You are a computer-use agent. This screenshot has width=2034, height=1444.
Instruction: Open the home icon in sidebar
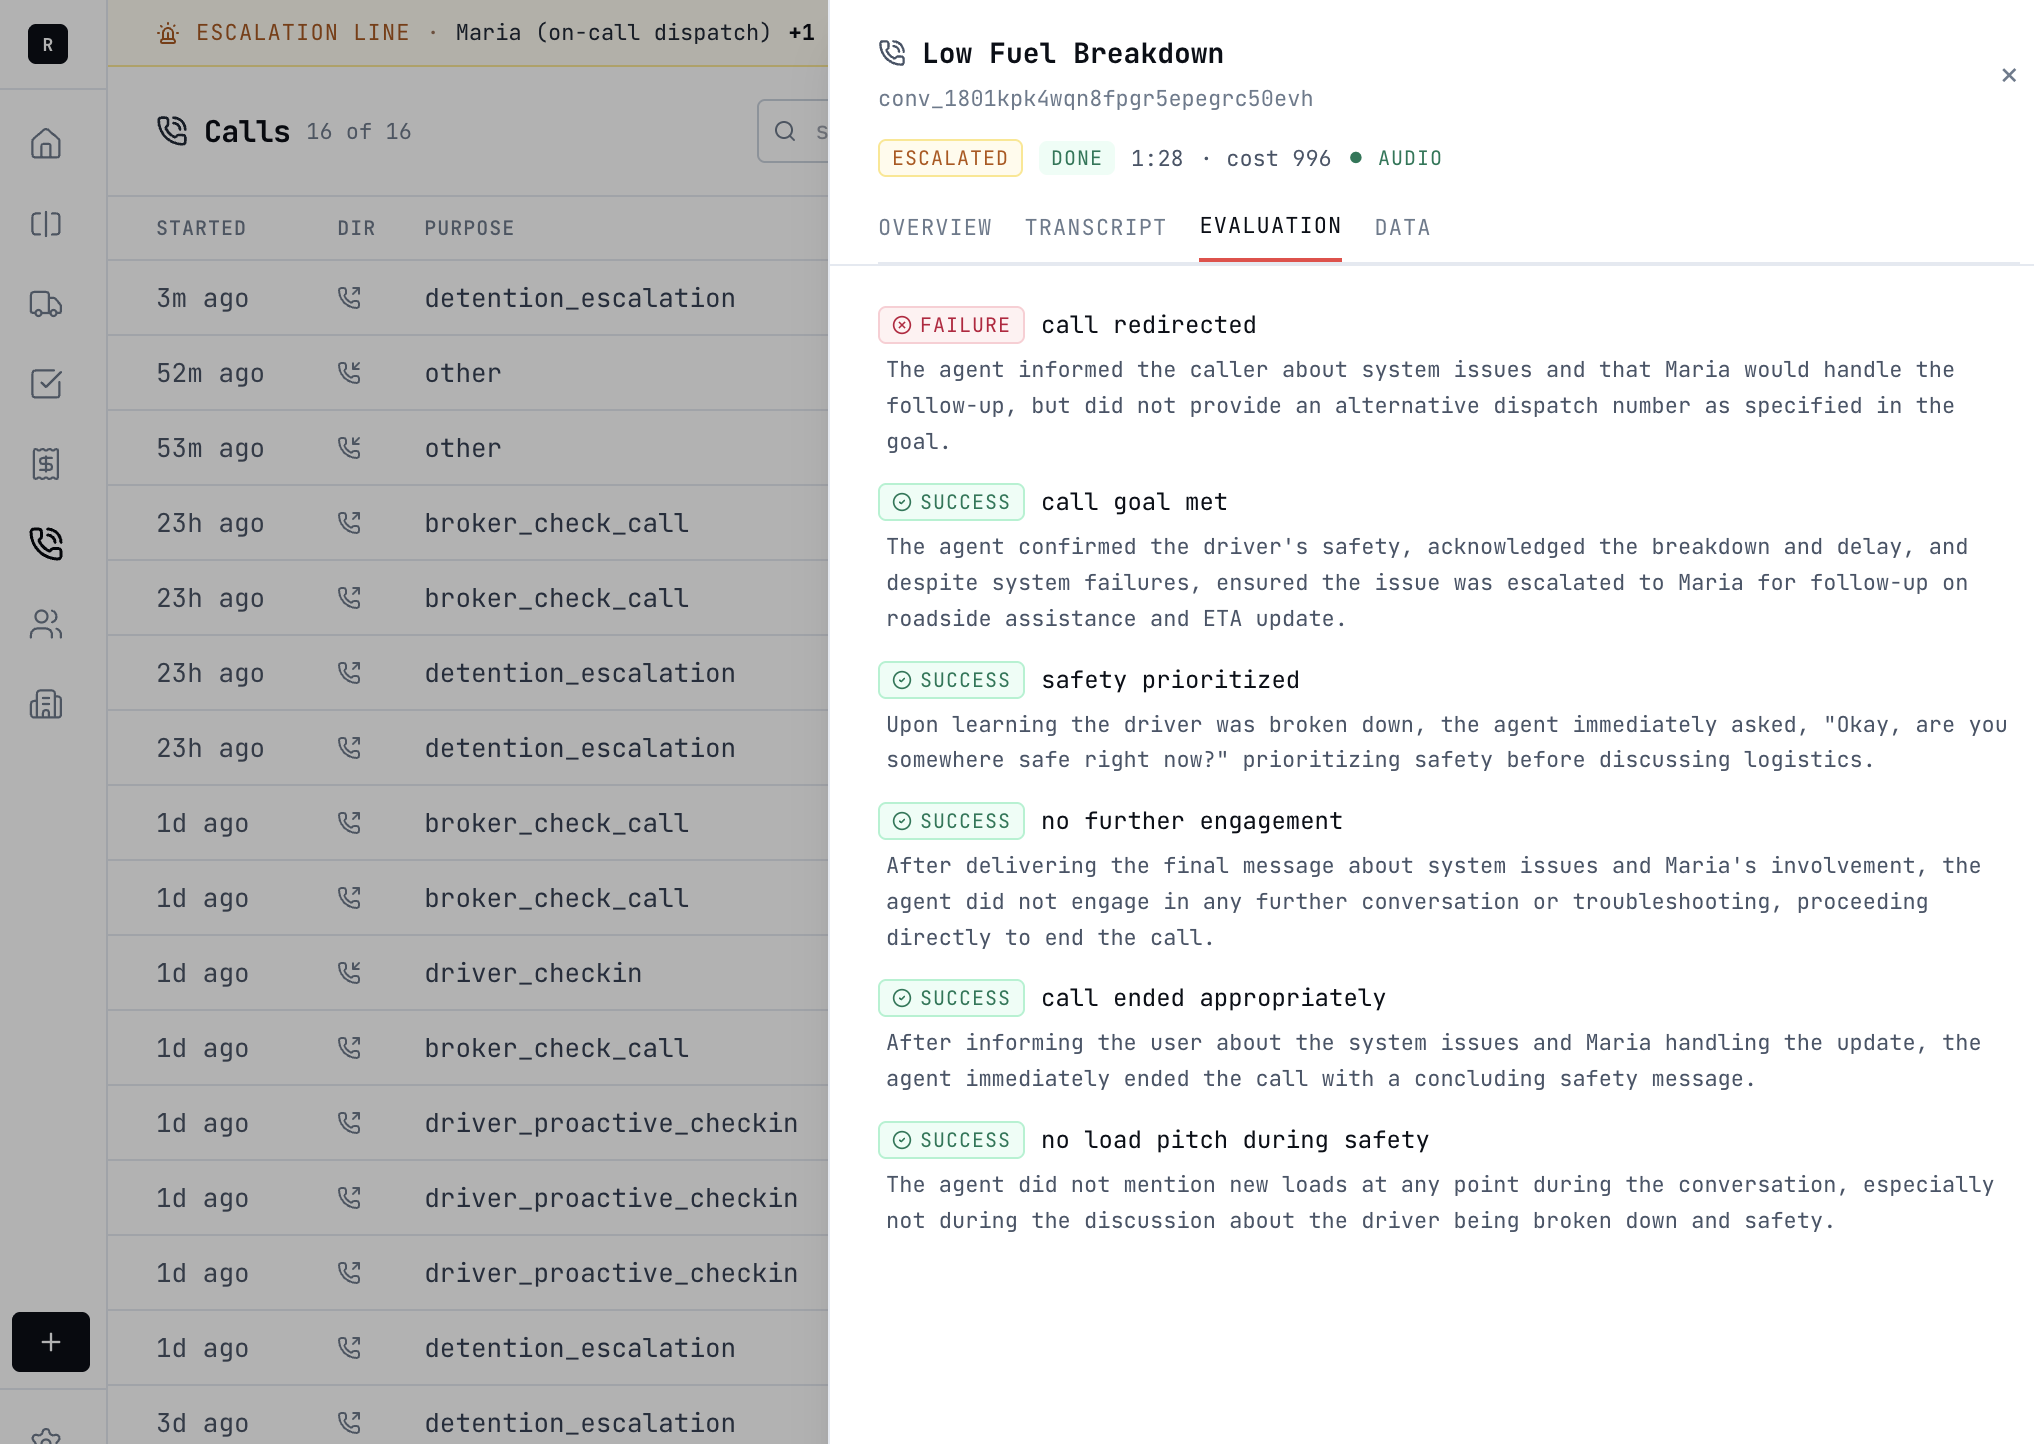pyautogui.click(x=46, y=144)
